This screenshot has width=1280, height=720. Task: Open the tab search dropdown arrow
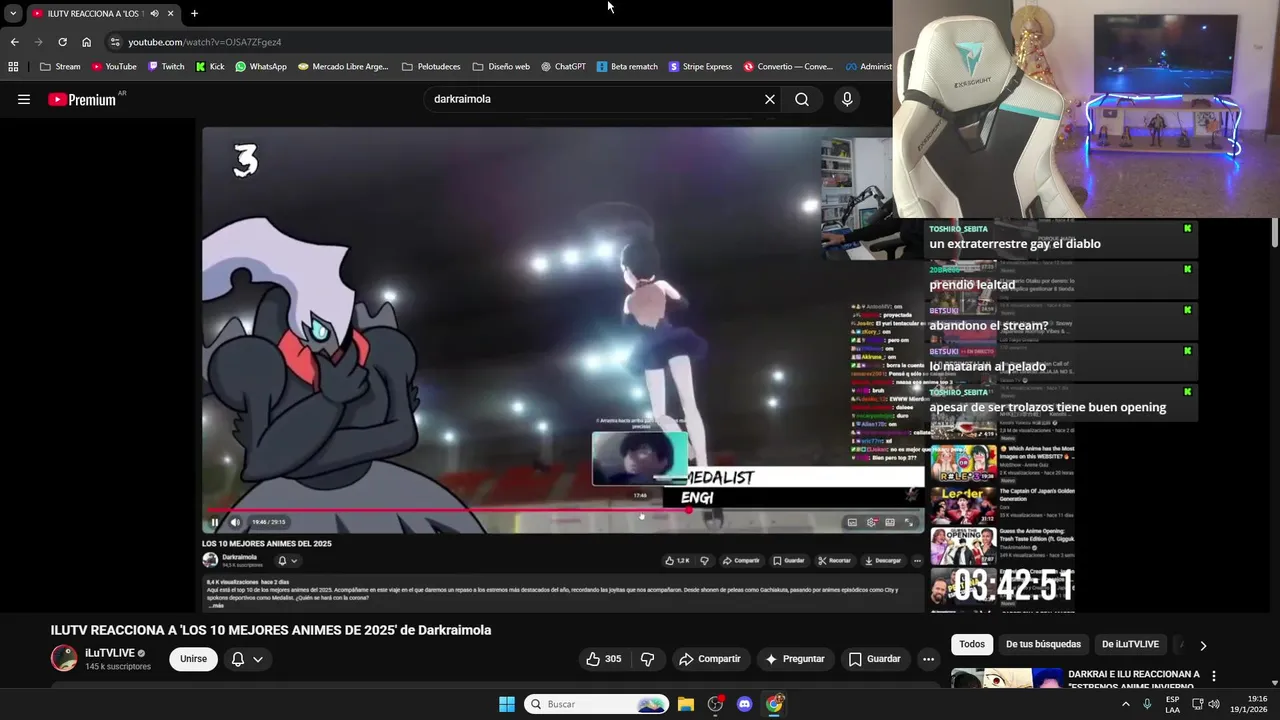(12, 13)
